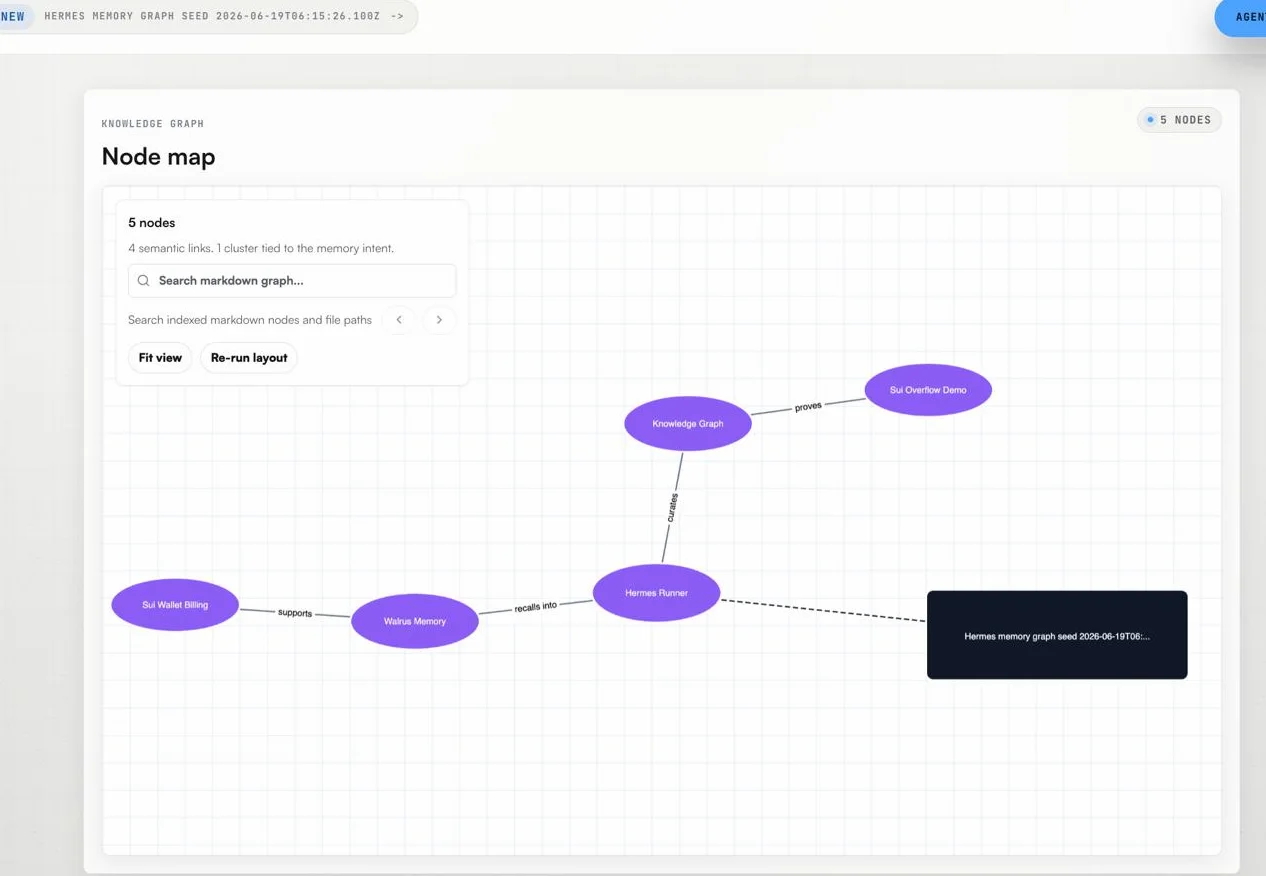The height and width of the screenshot is (876, 1266).
Task: Click the 'recalls into' edge label
Action: click(536, 606)
